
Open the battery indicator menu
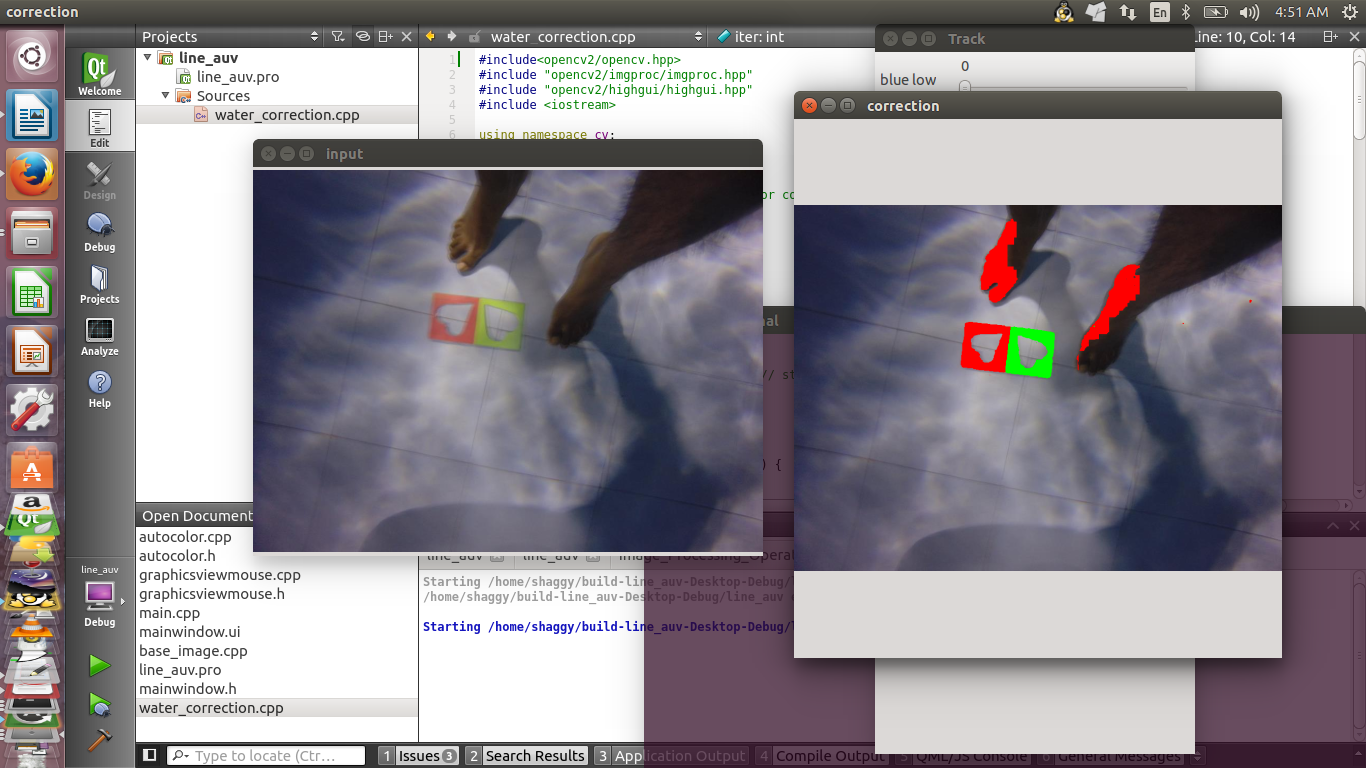(1216, 12)
